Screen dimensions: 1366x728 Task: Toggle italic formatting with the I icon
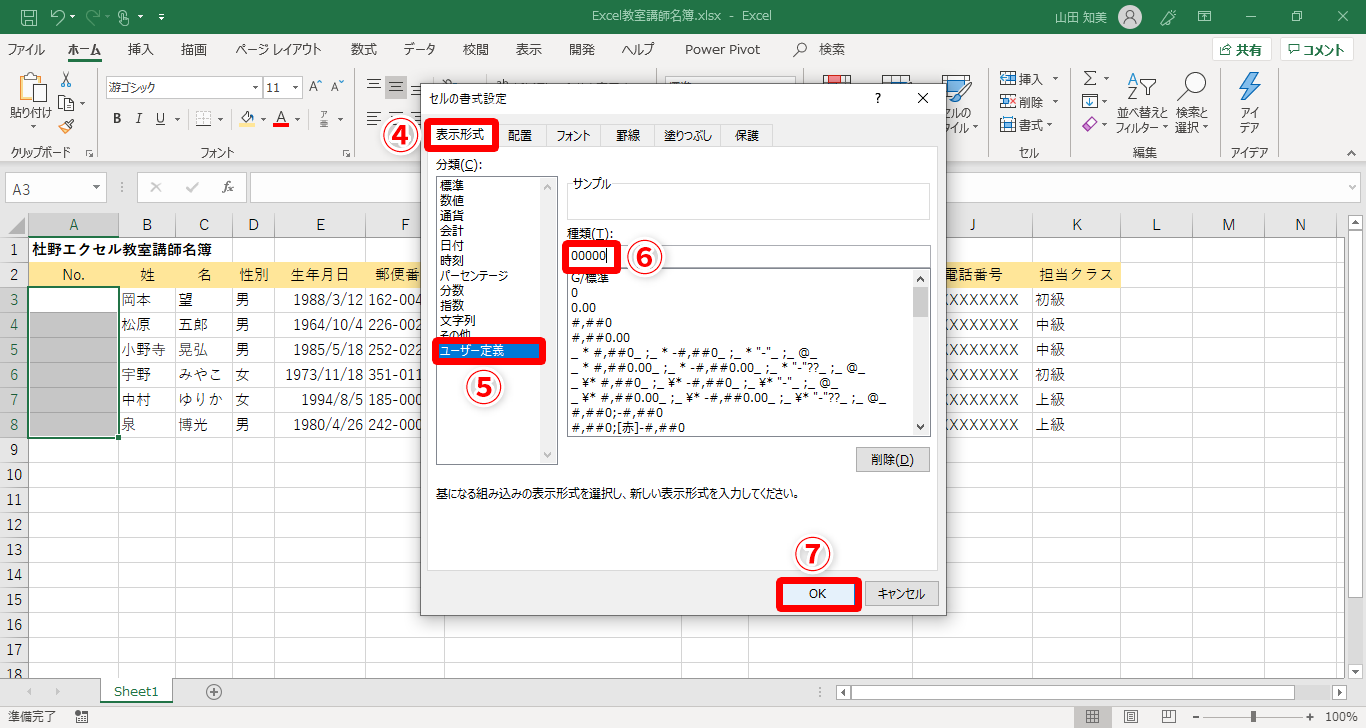point(139,119)
